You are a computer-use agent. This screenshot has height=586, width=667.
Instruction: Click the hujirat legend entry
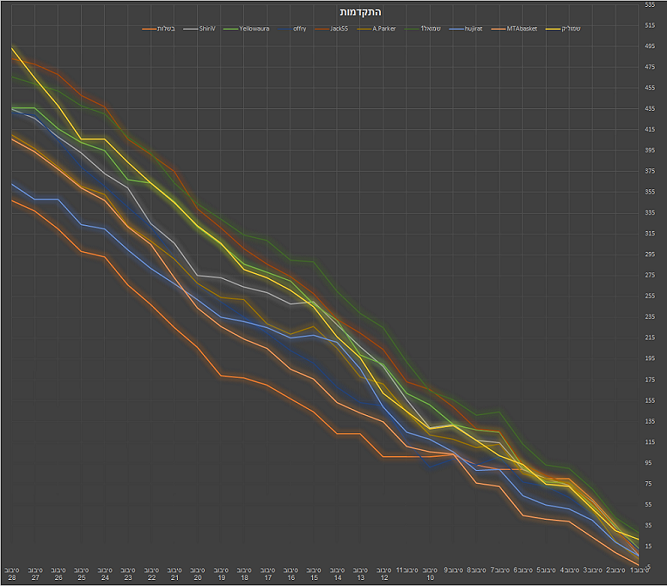tap(466, 29)
